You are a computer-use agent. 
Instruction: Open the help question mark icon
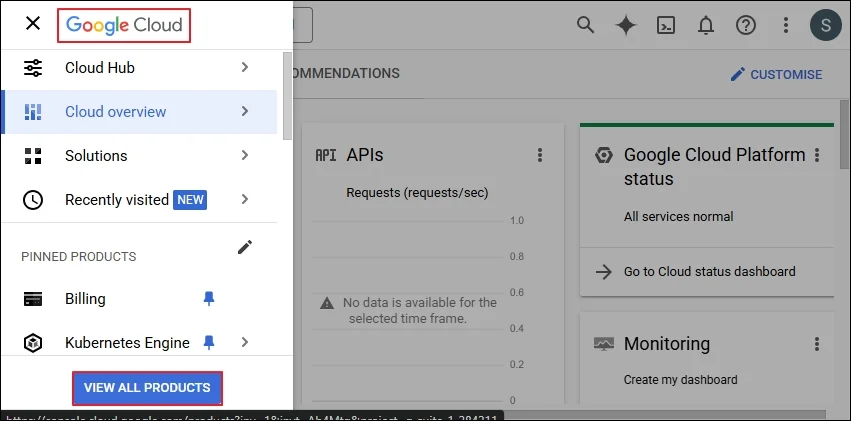(746, 25)
